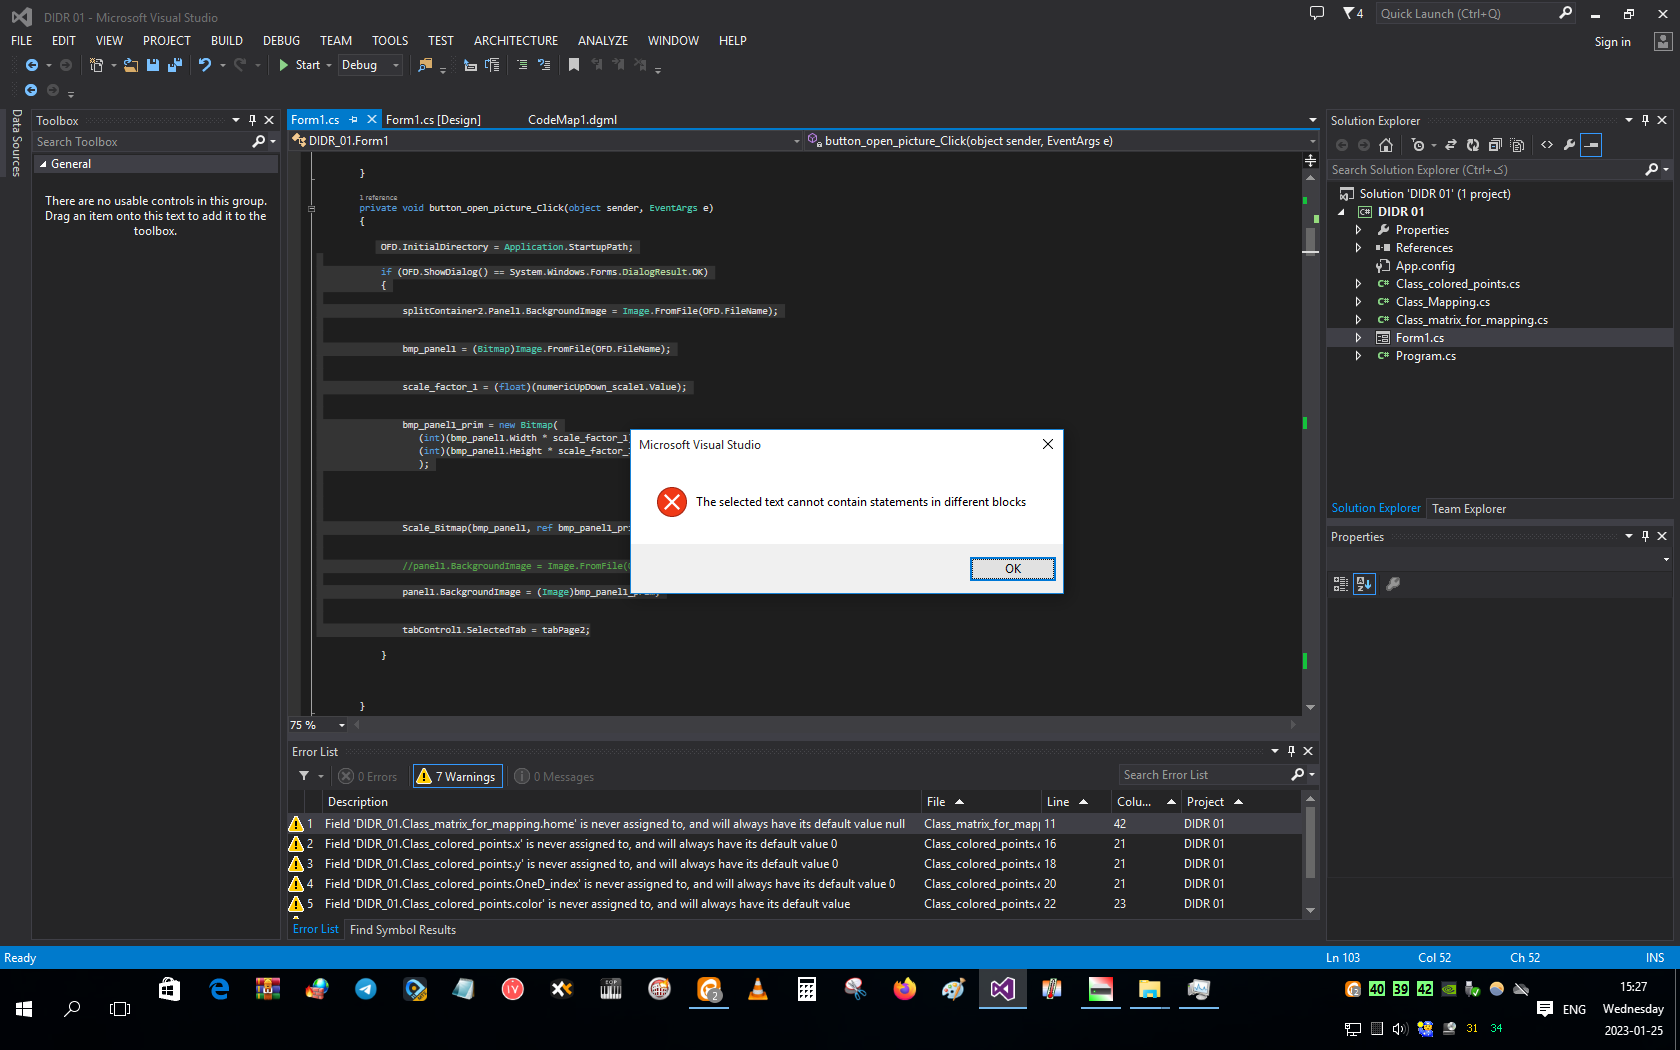Click the Save floppy disk icon
The width and height of the screenshot is (1680, 1050).
tap(153, 65)
